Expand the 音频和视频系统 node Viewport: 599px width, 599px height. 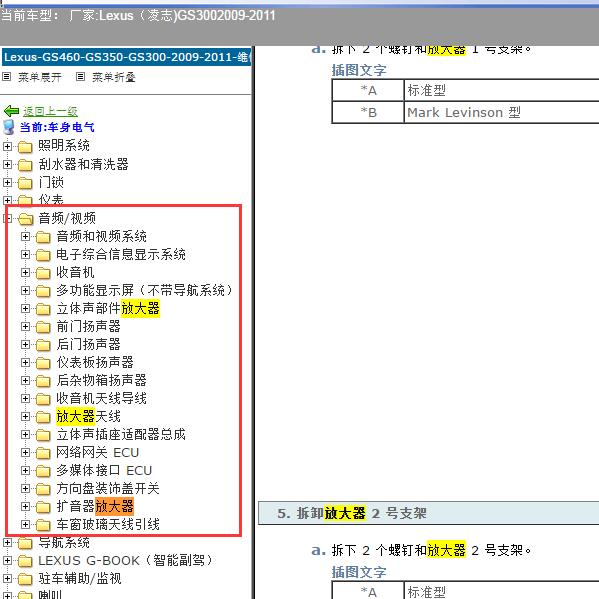25,236
